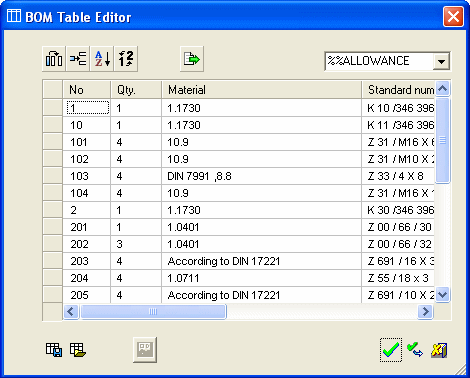Screen dimensions: 470x378
Task: Click the merge rows toolbar icon
Action: (78, 59)
